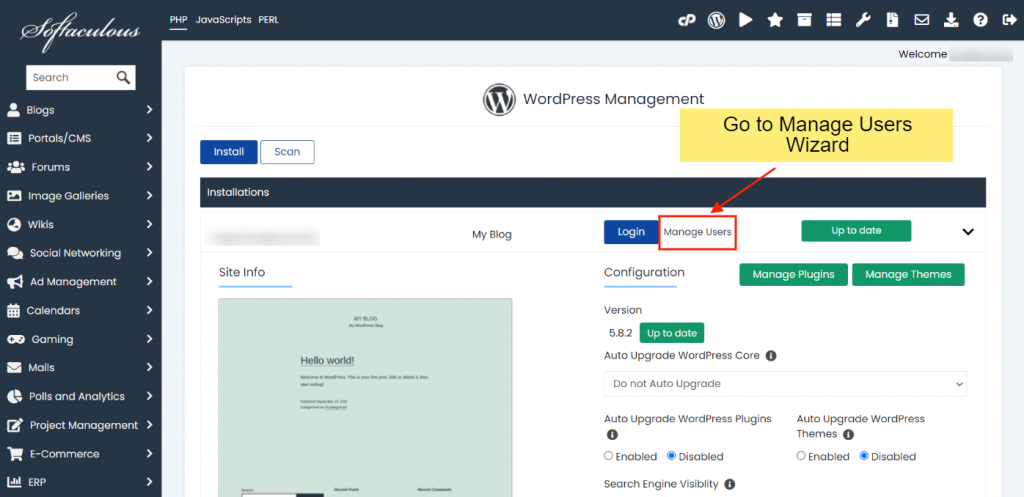Expand the Image Galleries category arrow

(x=150, y=196)
